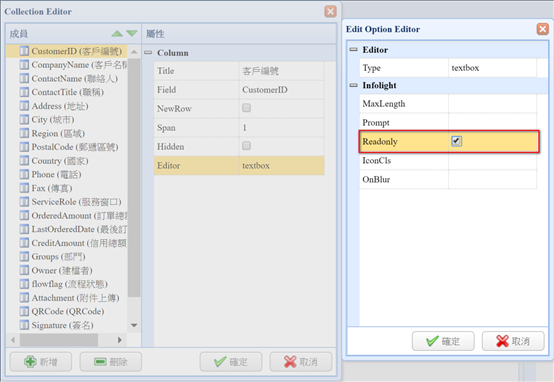Image resolution: width=554 pixels, height=382 pixels.
Task: Cancel Edit Option Editor with 取消 button
Action: [513, 341]
